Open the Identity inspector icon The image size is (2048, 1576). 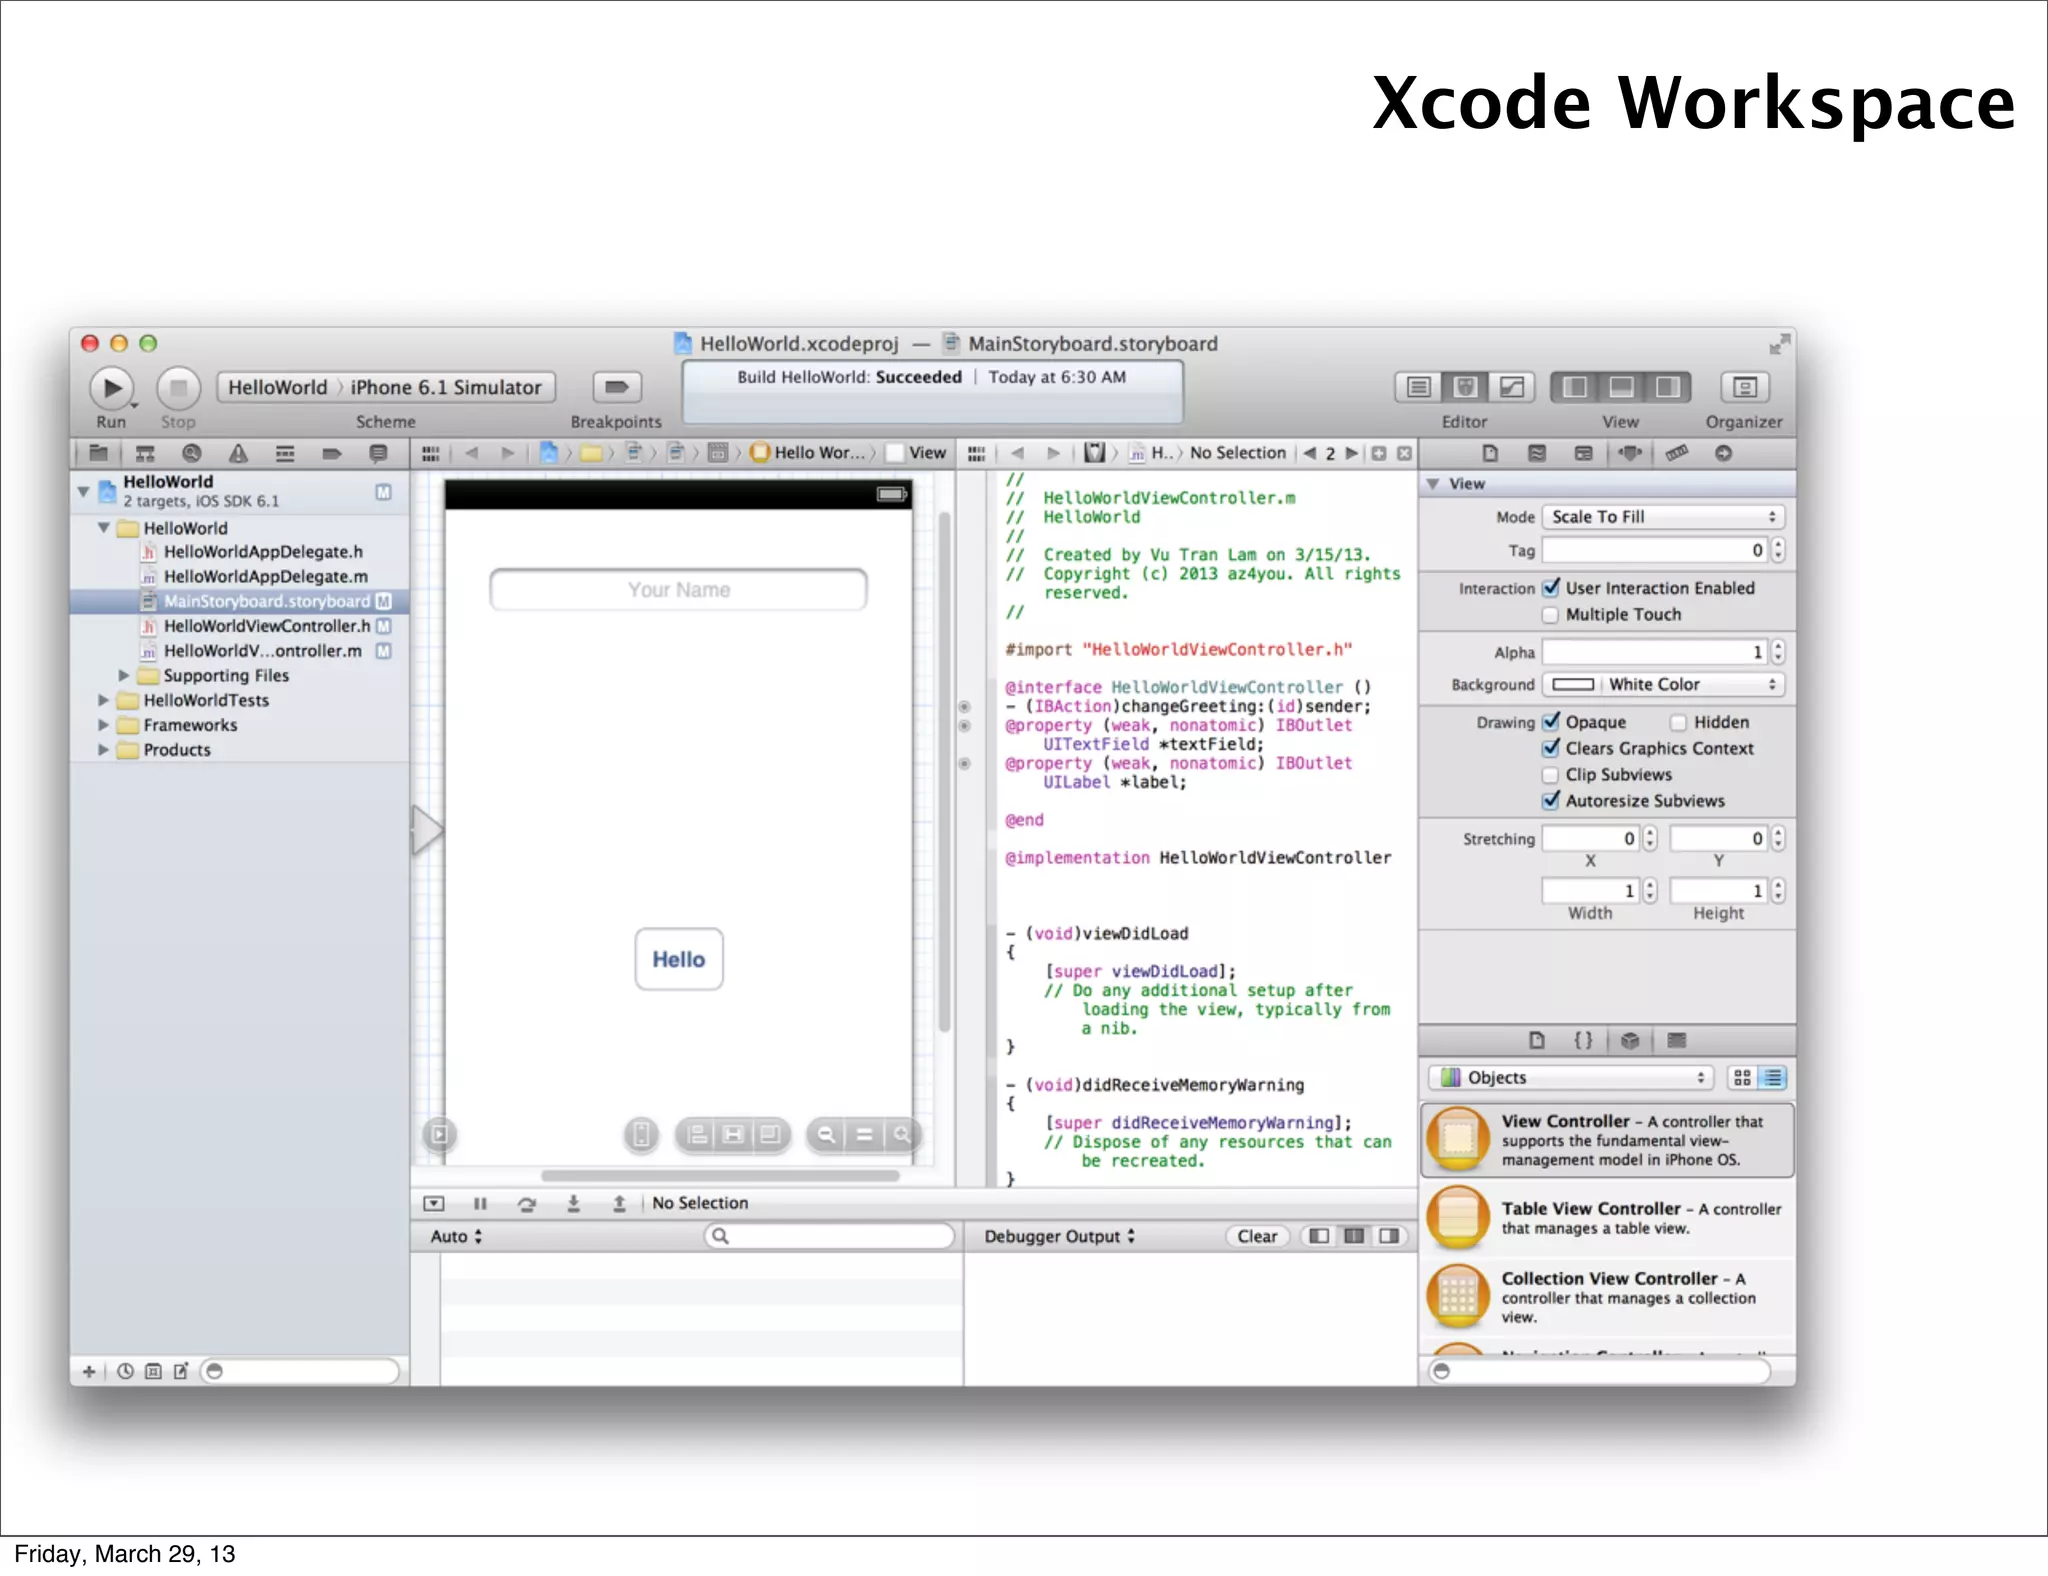point(1583,453)
